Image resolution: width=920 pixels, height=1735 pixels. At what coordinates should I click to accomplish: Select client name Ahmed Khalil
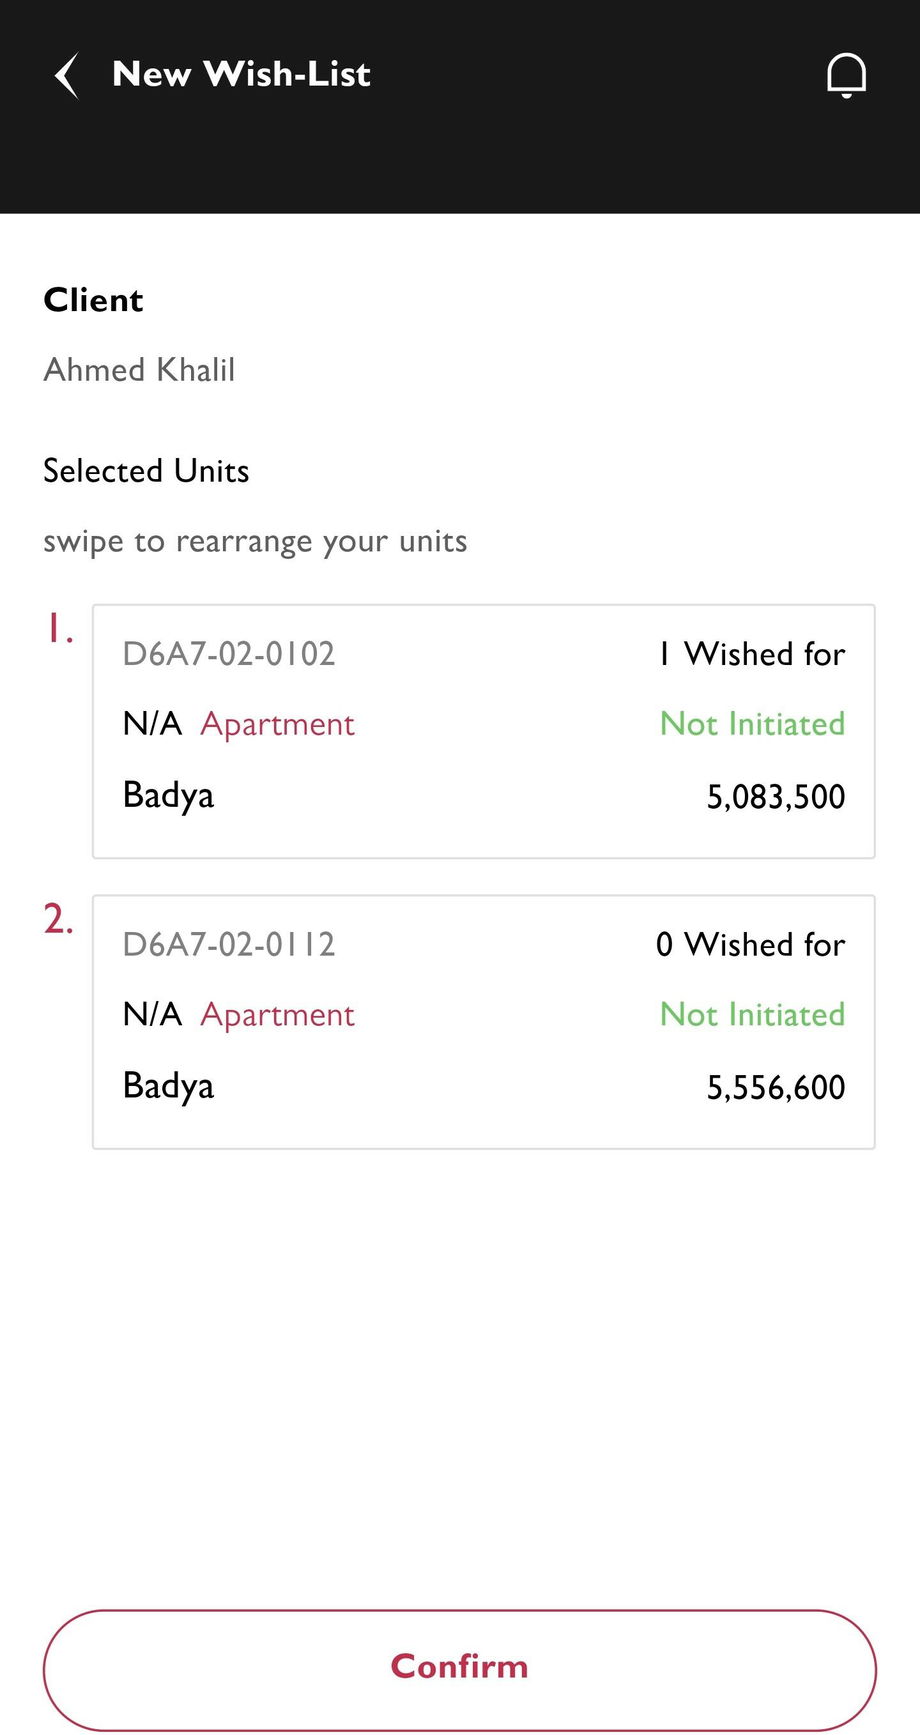(x=139, y=370)
